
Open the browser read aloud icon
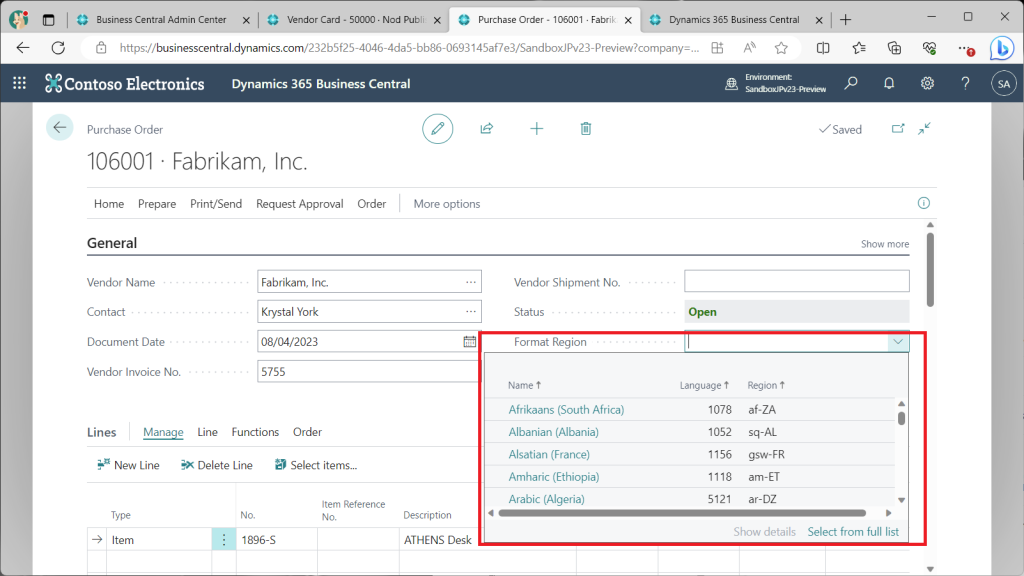tap(750, 48)
